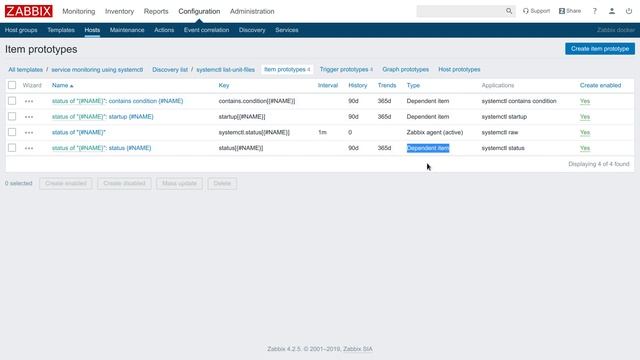Click Zabbix agent (active) type cell

tap(435, 132)
